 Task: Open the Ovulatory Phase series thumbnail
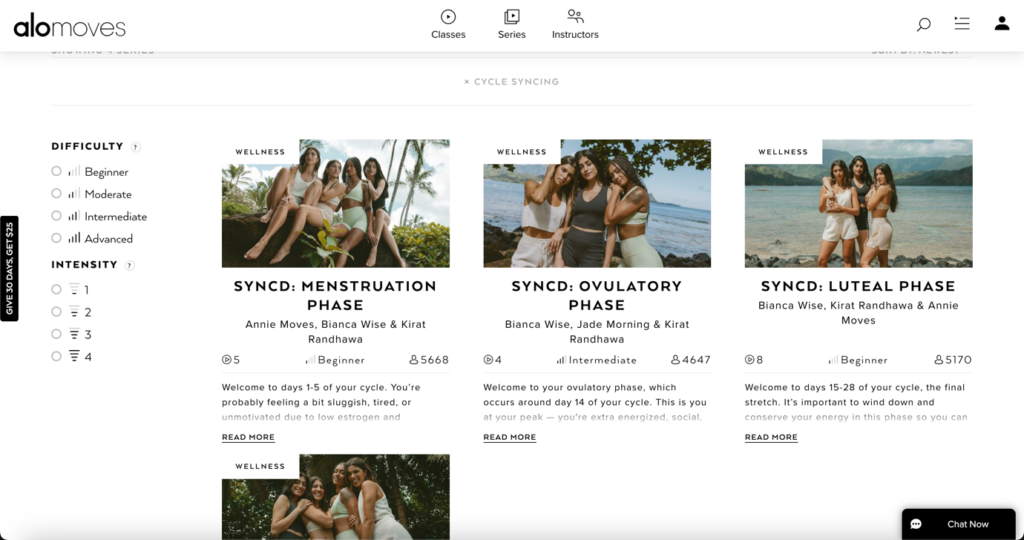(x=597, y=203)
